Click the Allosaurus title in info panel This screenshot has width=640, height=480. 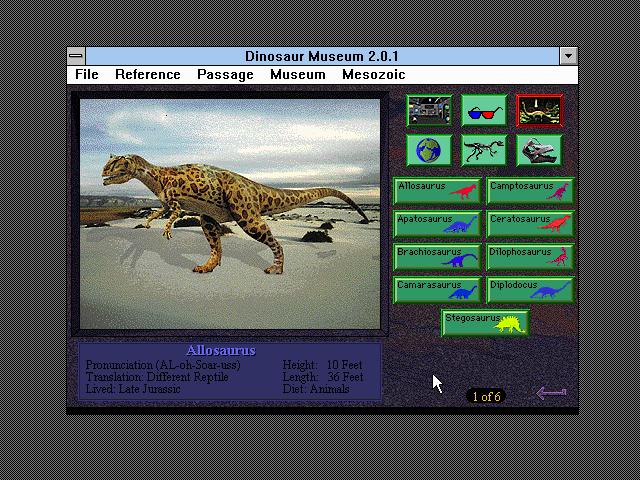click(x=221, y=350)
